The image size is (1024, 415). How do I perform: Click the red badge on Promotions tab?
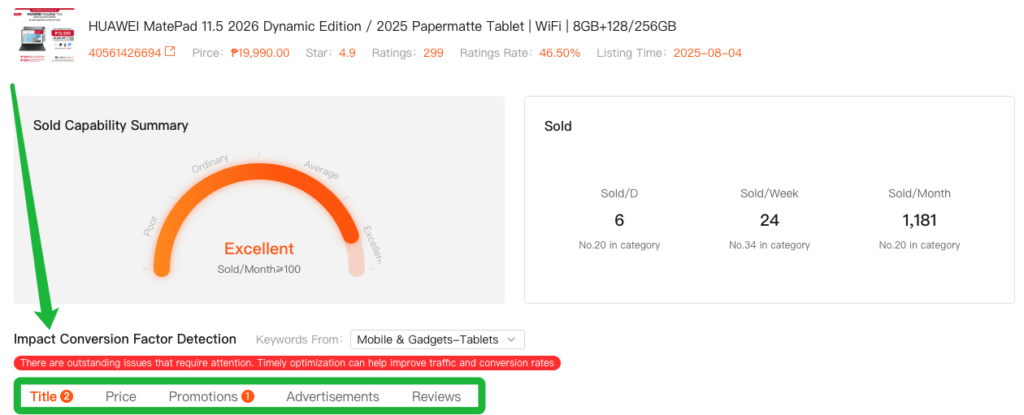[x=248, y=397]
